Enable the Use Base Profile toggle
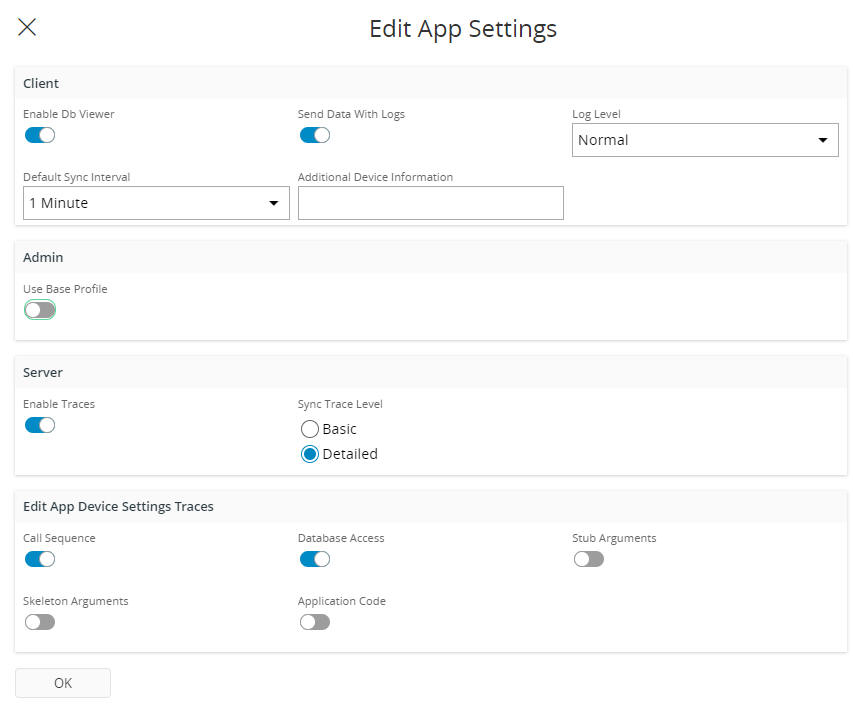The image size is (853, 707). click(40, 310)
